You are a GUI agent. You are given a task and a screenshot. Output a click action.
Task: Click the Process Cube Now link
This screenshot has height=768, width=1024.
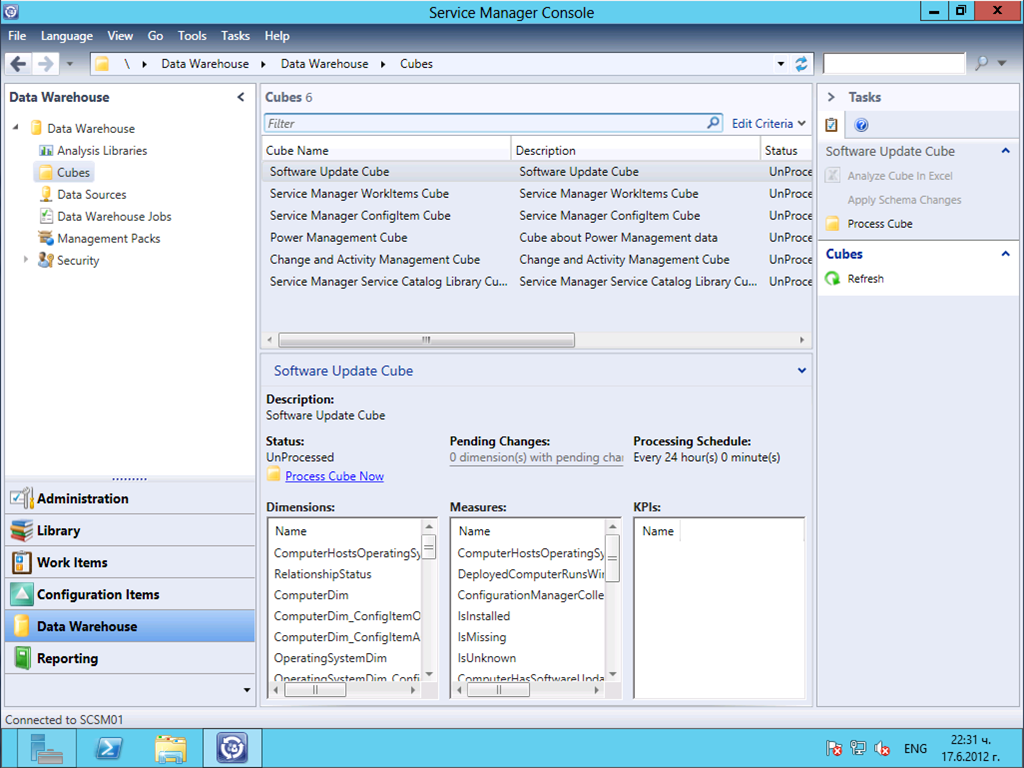(334, 477)
